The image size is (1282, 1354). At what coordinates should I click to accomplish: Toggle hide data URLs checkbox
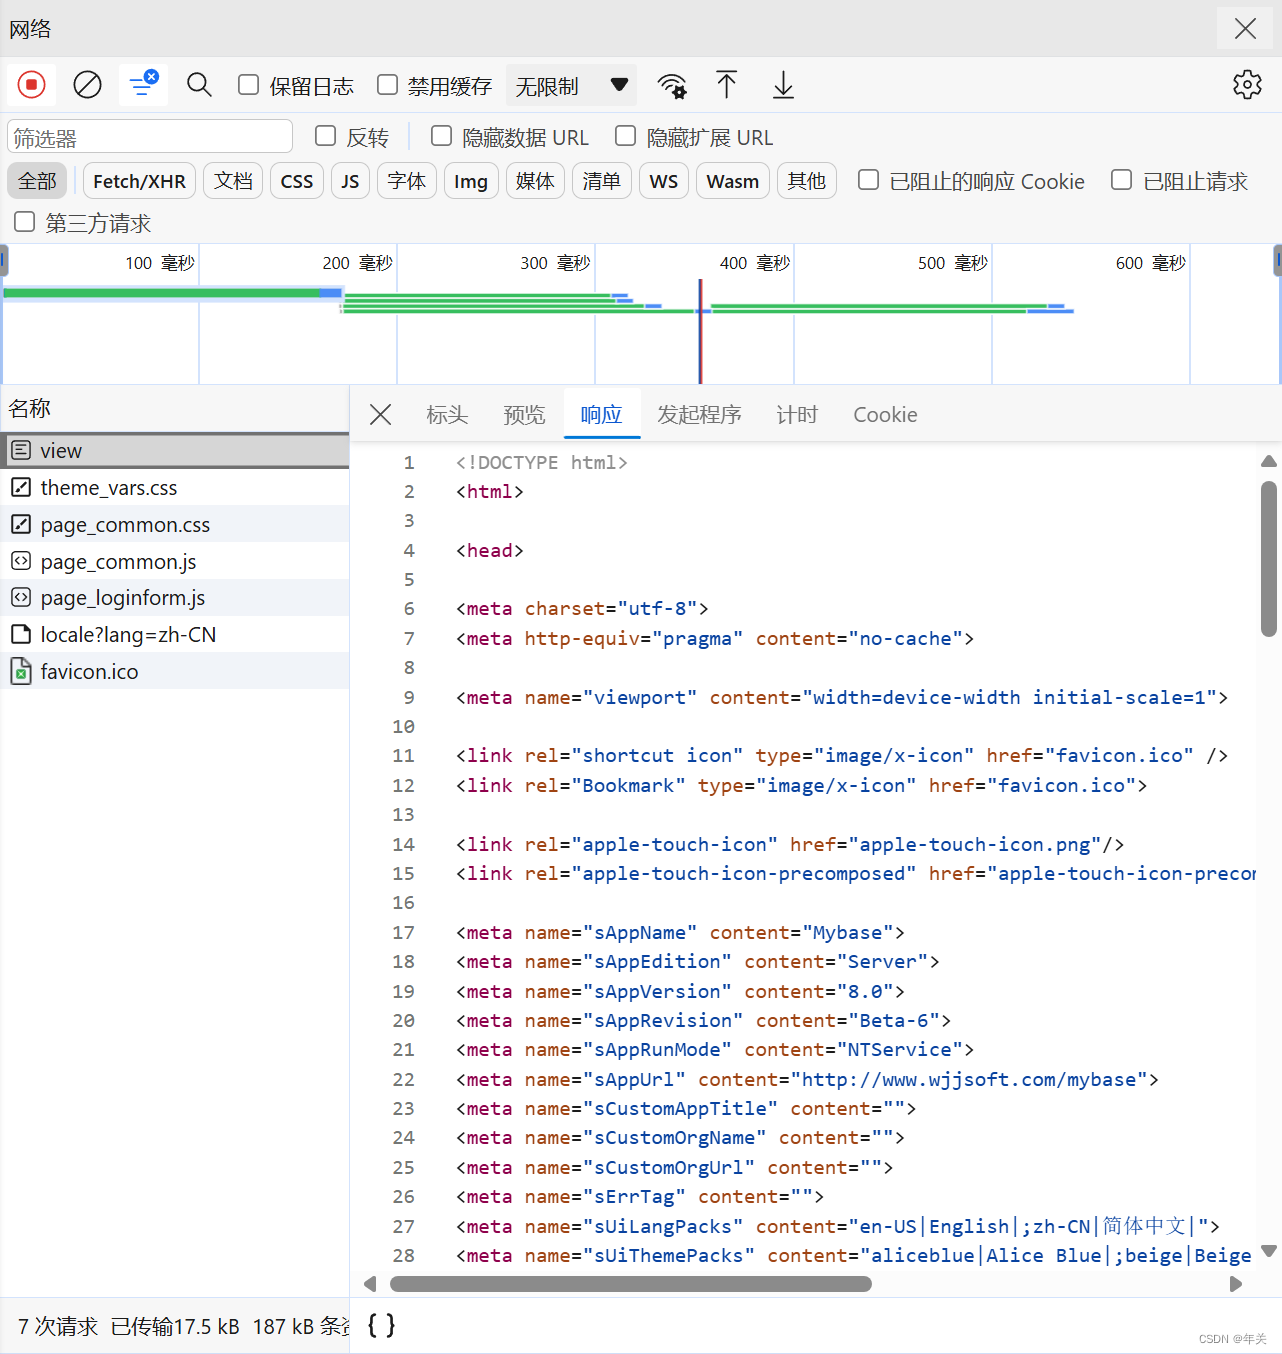click(441, 136)
